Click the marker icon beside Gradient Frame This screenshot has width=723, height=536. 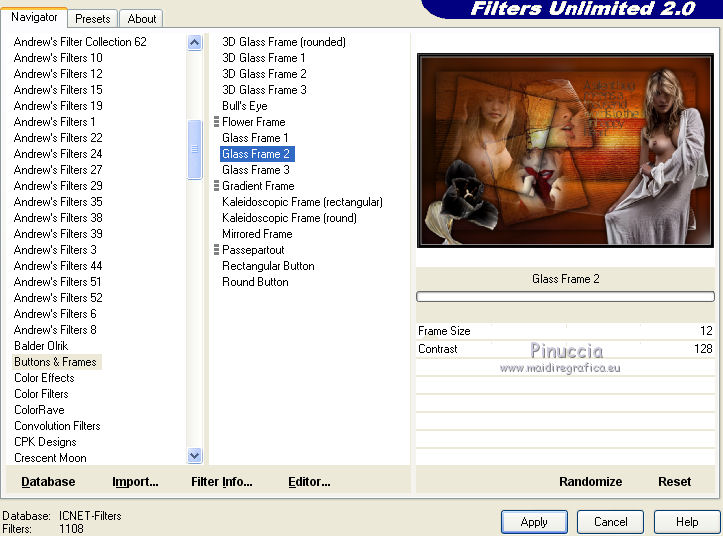216,186
